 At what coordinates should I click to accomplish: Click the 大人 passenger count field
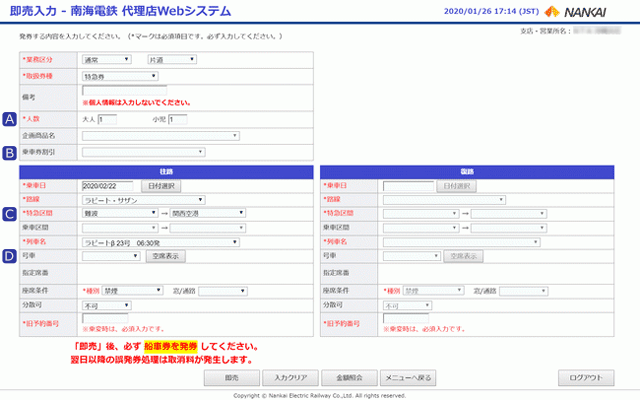pyautogui.click(x=107, y=120)
